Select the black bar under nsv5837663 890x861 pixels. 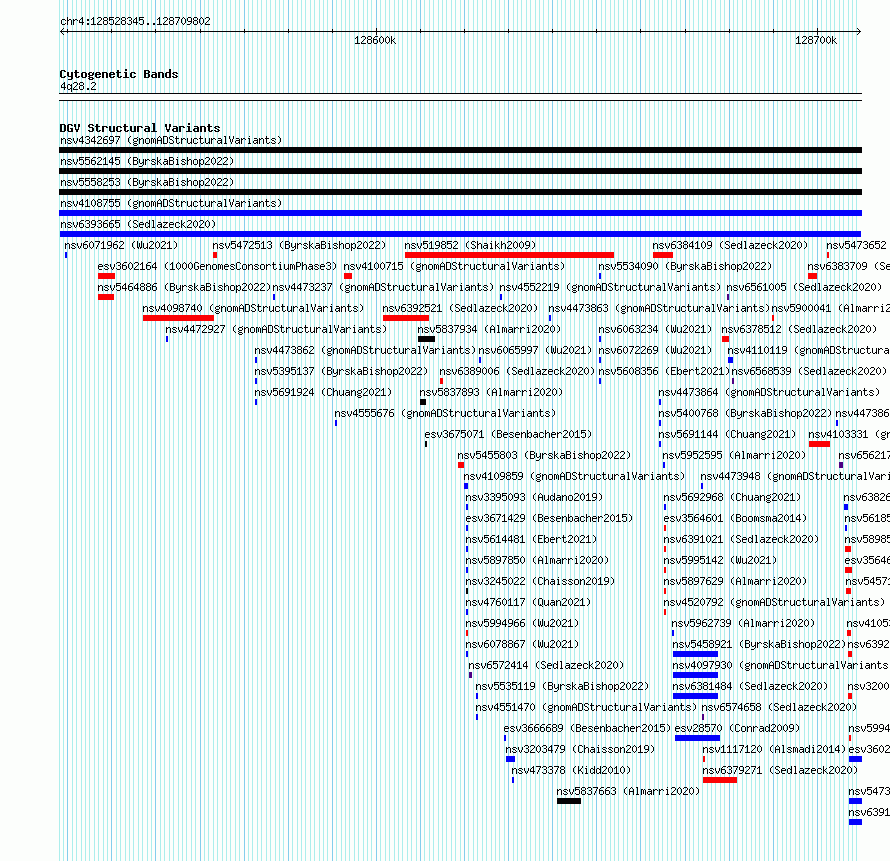tap(569, 801)
